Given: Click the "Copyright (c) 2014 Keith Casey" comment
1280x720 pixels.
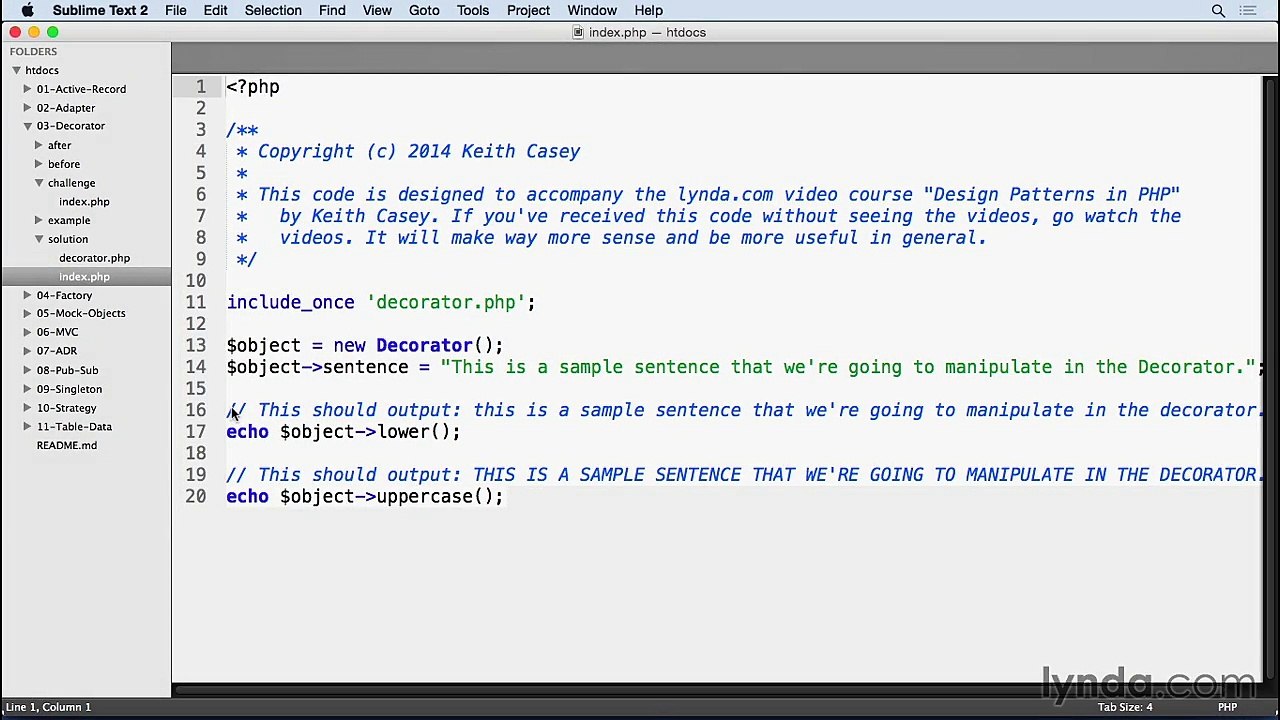Looking at the screenshot, I should (x=419, y=151).
